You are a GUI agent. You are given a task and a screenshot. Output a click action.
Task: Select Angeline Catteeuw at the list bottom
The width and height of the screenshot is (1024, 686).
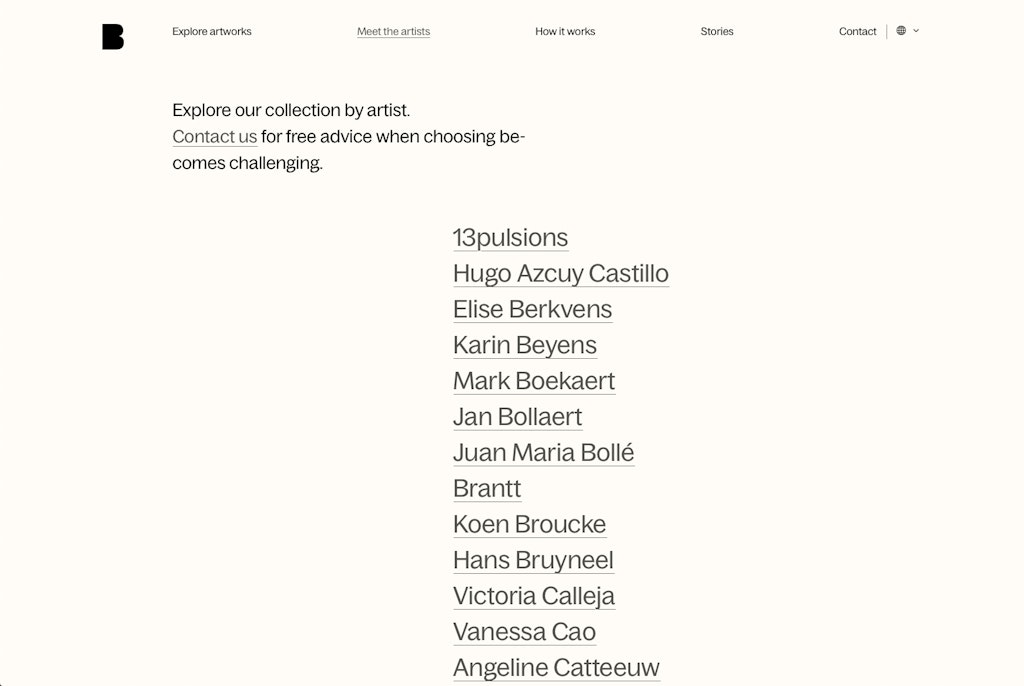[x=556, y=667]
